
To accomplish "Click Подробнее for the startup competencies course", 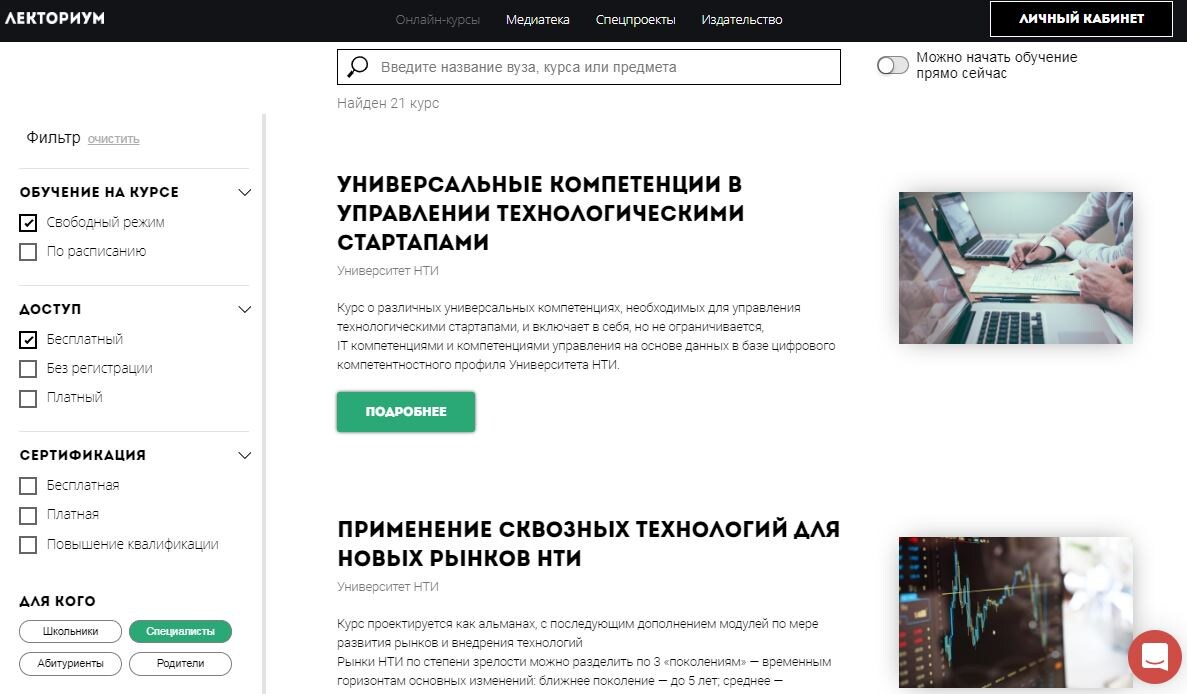I will click(x=406, y=412).
